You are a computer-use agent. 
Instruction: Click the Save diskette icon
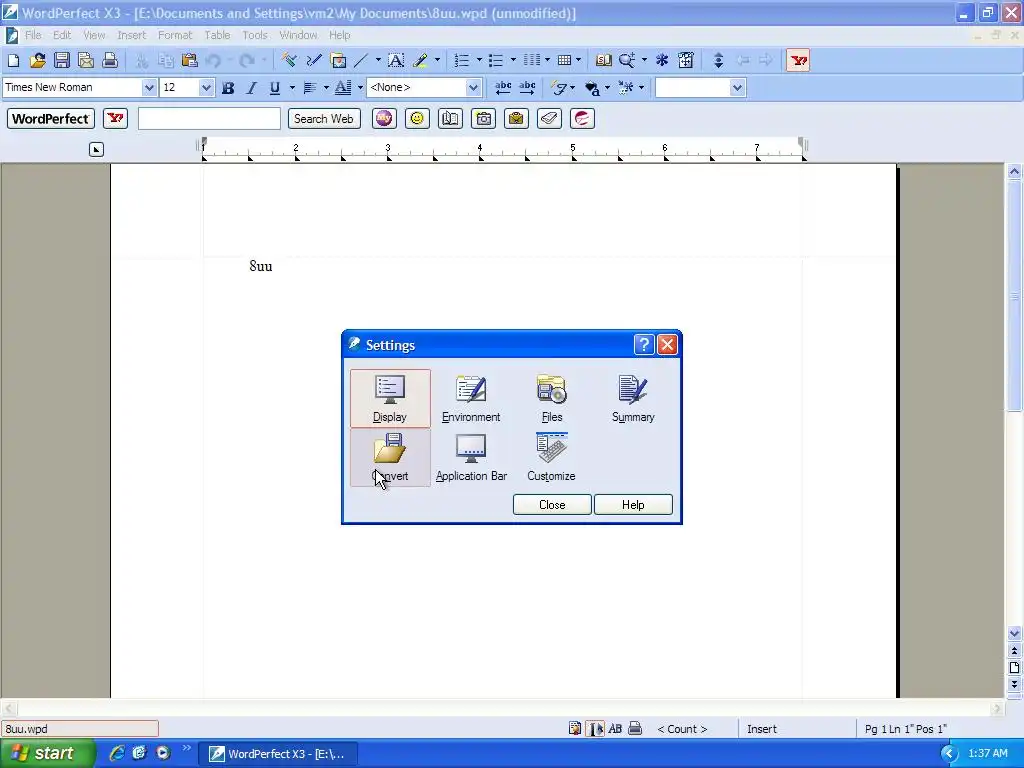click(x=61, y=61)
